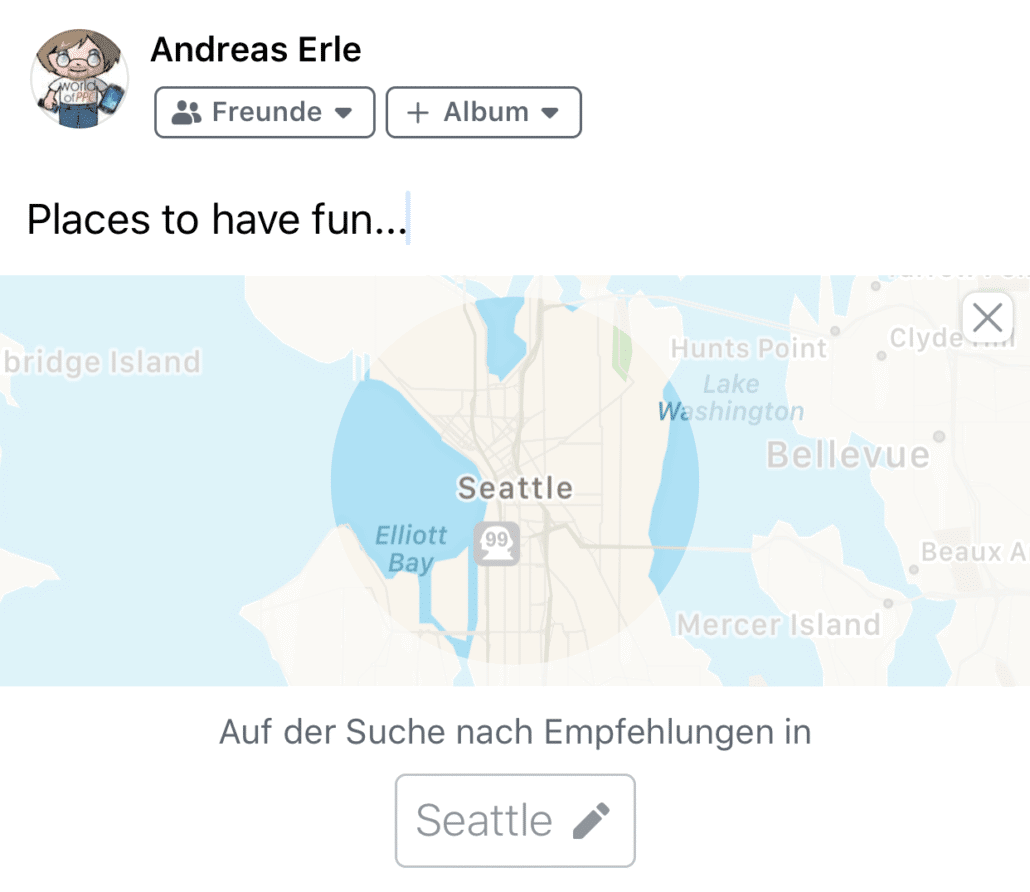Expand the Album caret arrow
The height and width of the screenshot is (892, 1030).
click(x=550, y=113)
